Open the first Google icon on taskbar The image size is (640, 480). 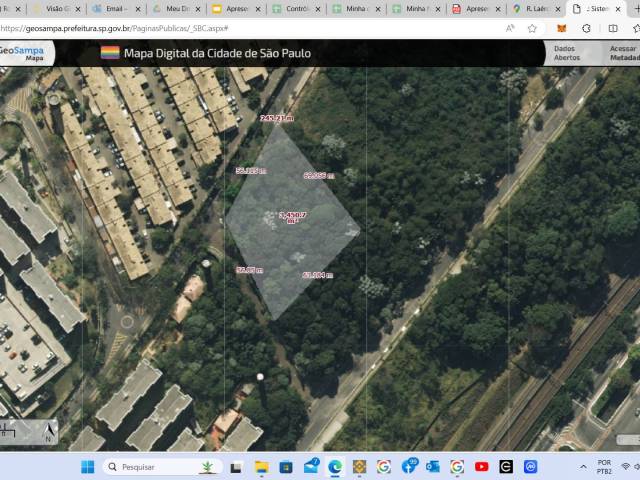pos(384,467)
